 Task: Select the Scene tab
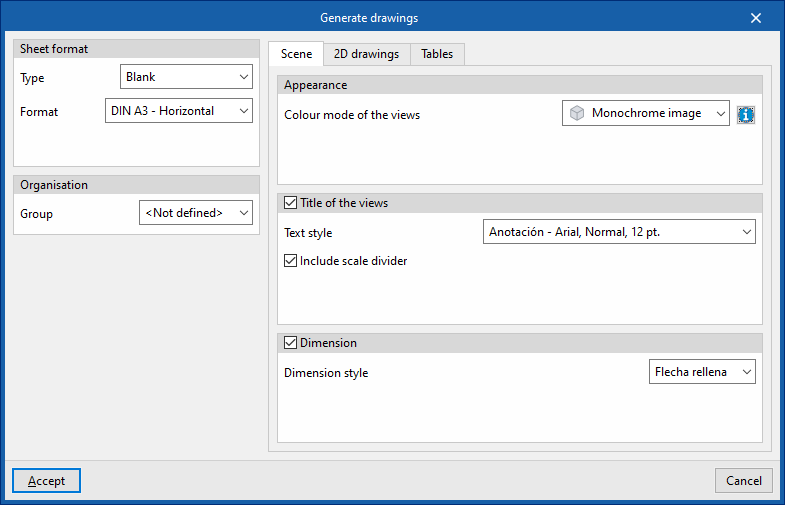click(x=296, y=54)
